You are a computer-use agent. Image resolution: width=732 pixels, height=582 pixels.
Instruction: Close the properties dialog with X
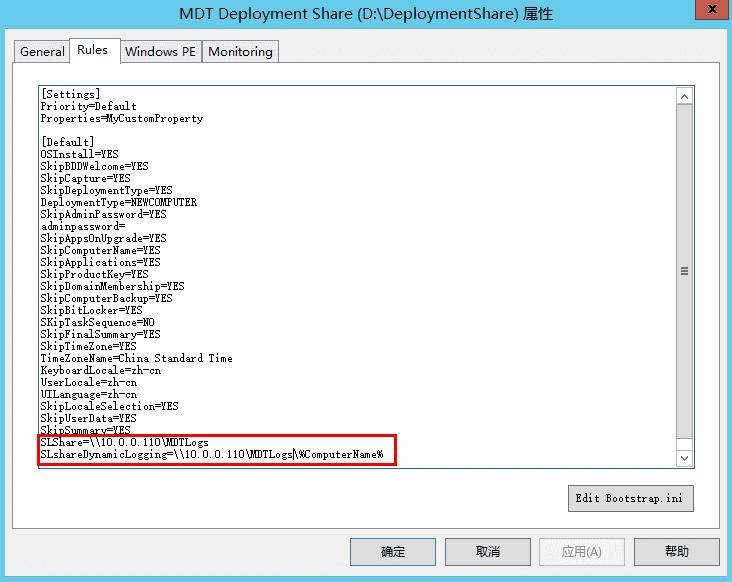point(712,9)
